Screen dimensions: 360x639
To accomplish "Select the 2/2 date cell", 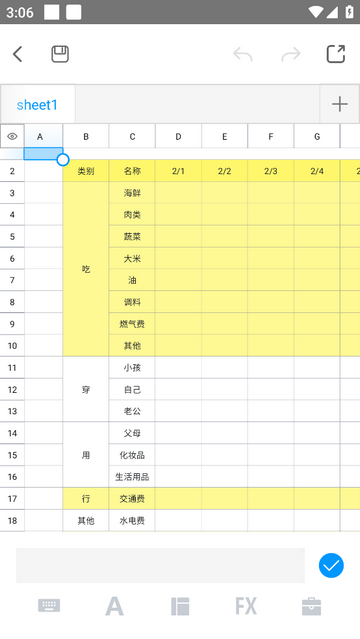I will [224, 171].
